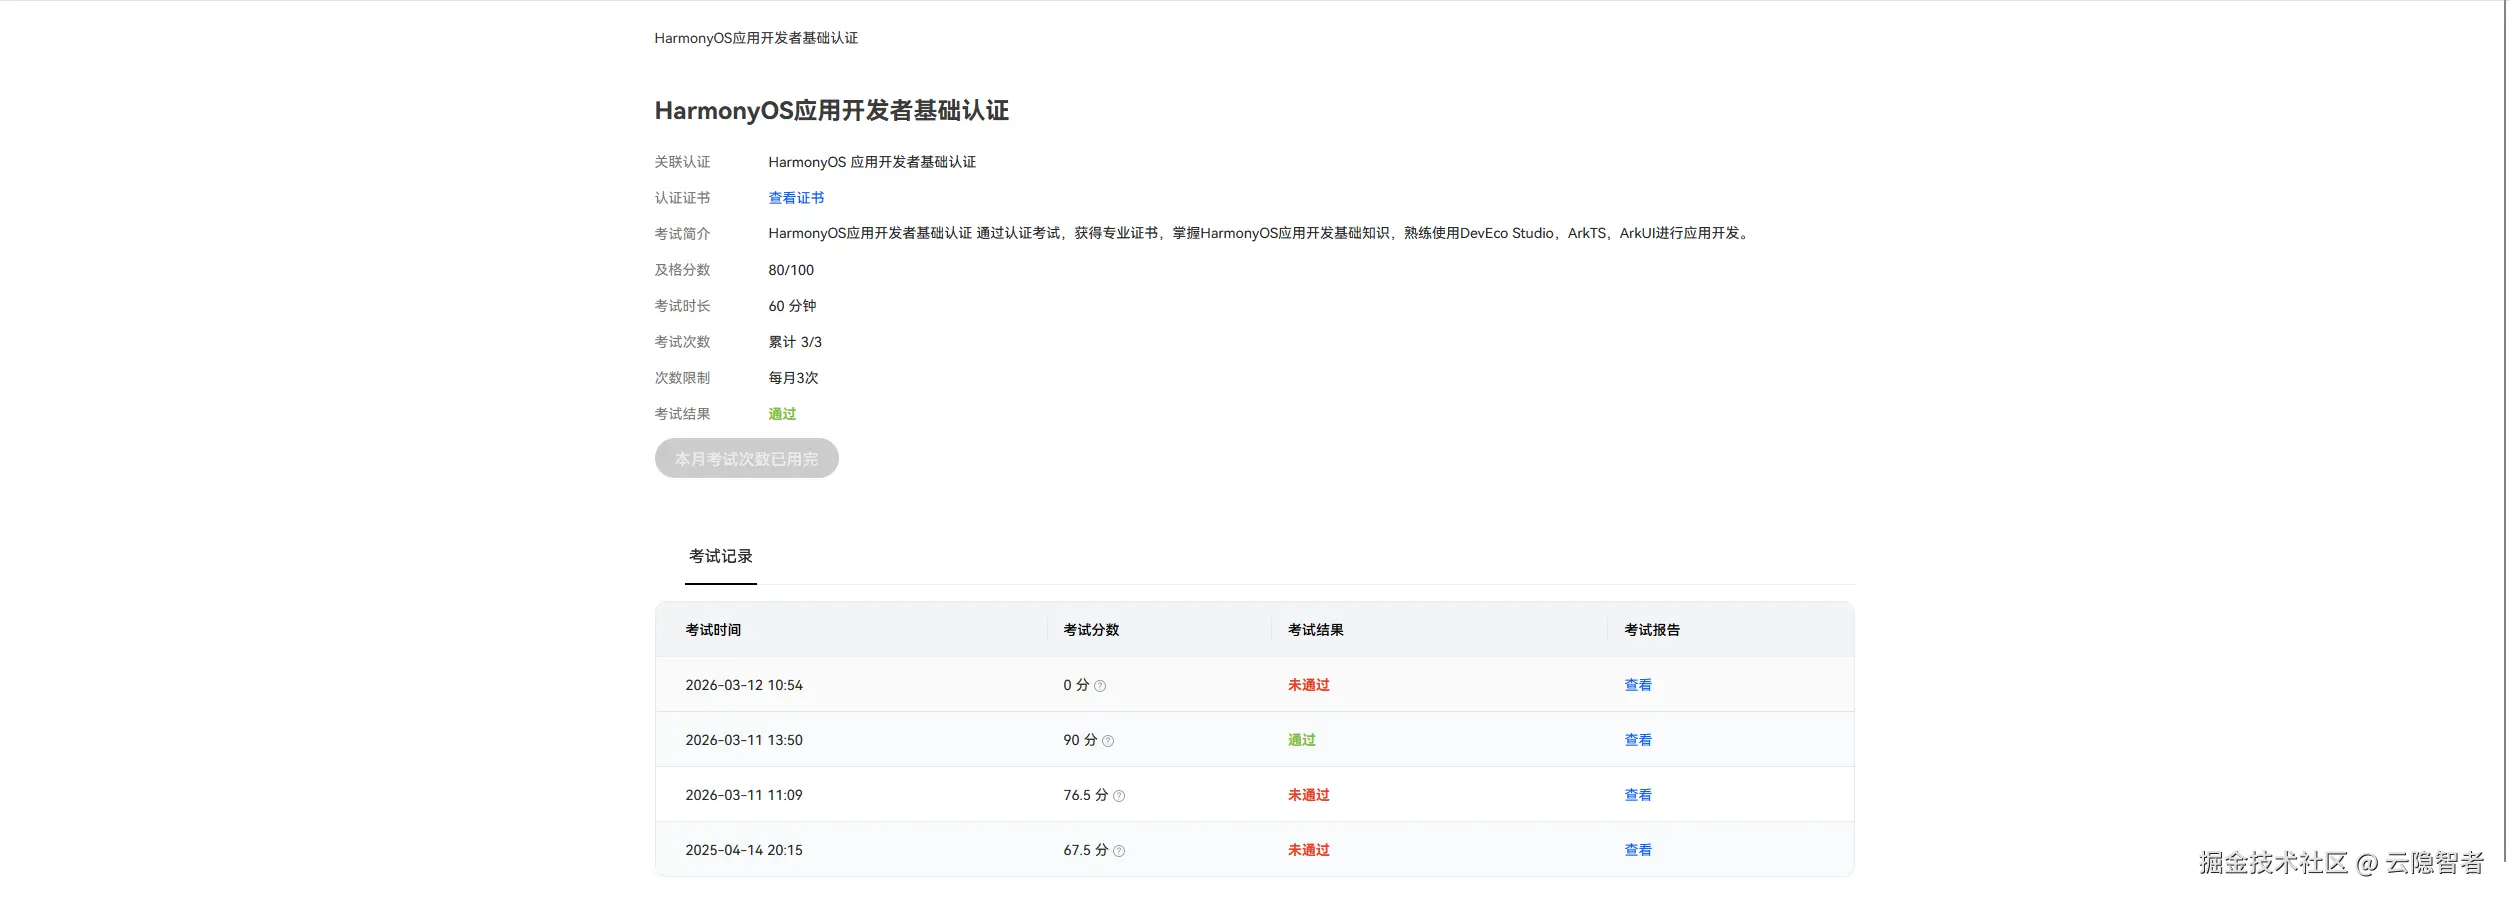
Task: Click 未通过 result for the 2026-03-12 exam
Action: (x=1308, y=685)
